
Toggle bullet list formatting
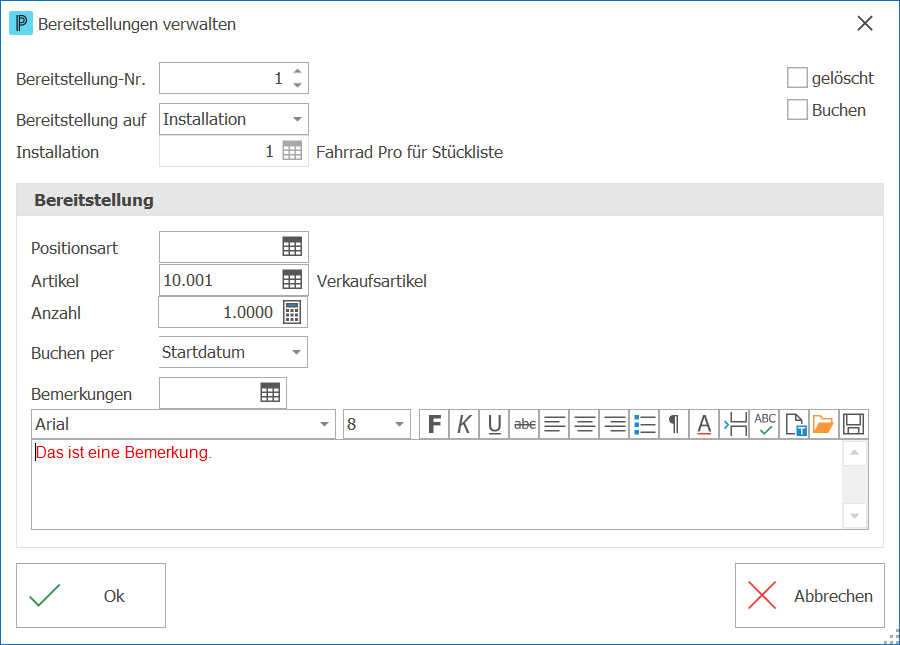(645, 425)
